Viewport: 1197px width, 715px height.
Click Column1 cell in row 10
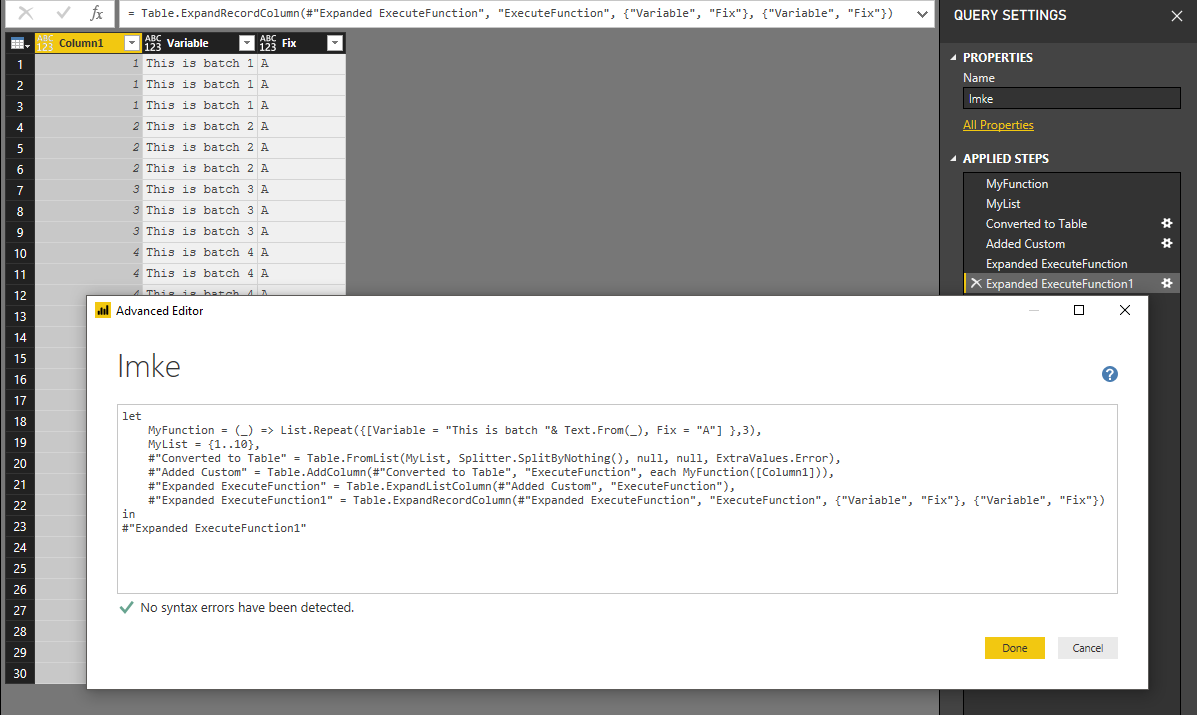coord(89,253)
